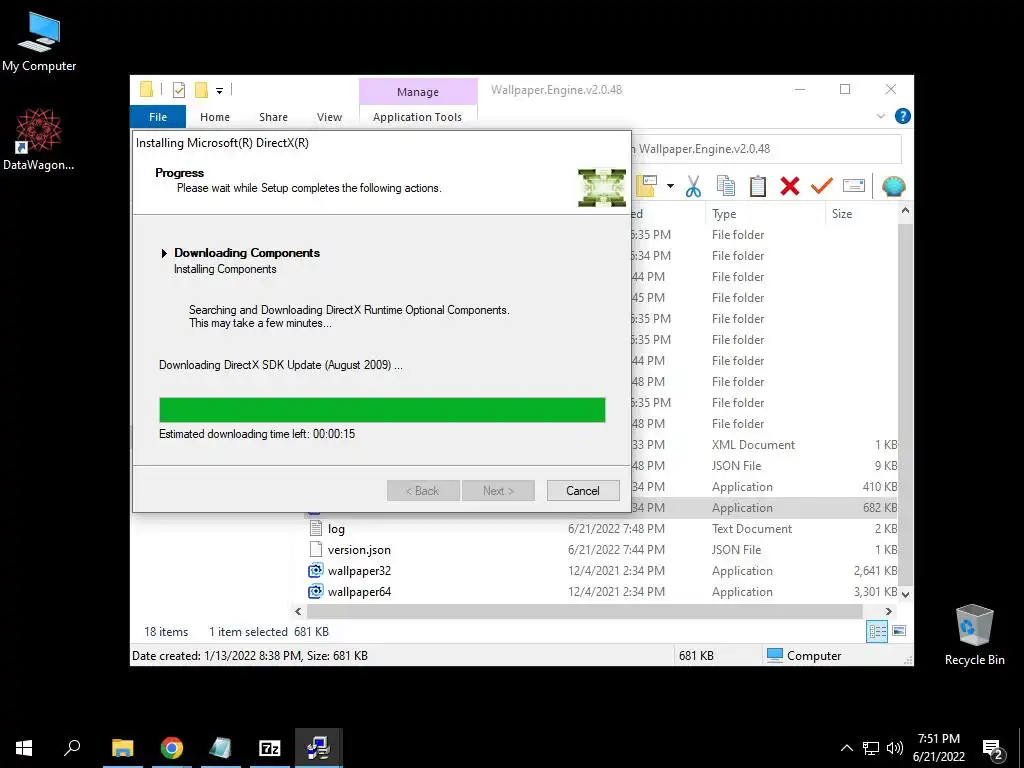This screenshot has height=768, width=1024.
Task: Click the folder options icon in Explorer toolbar
Action: [x=647, y=187]
